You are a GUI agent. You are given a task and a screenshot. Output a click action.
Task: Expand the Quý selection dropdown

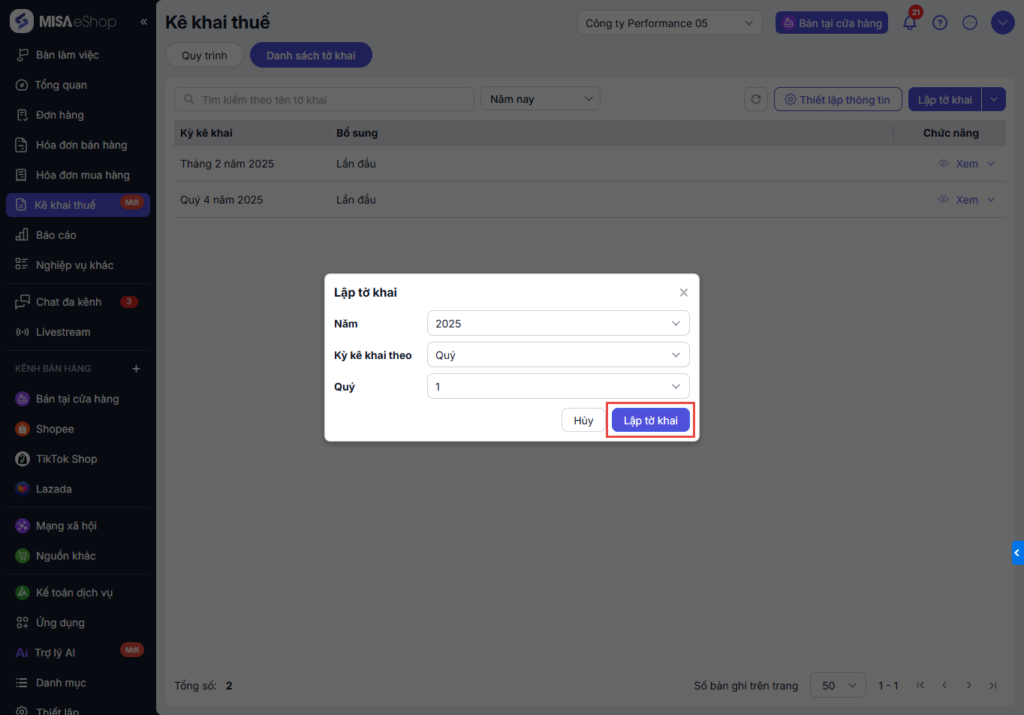pos(557,386)
